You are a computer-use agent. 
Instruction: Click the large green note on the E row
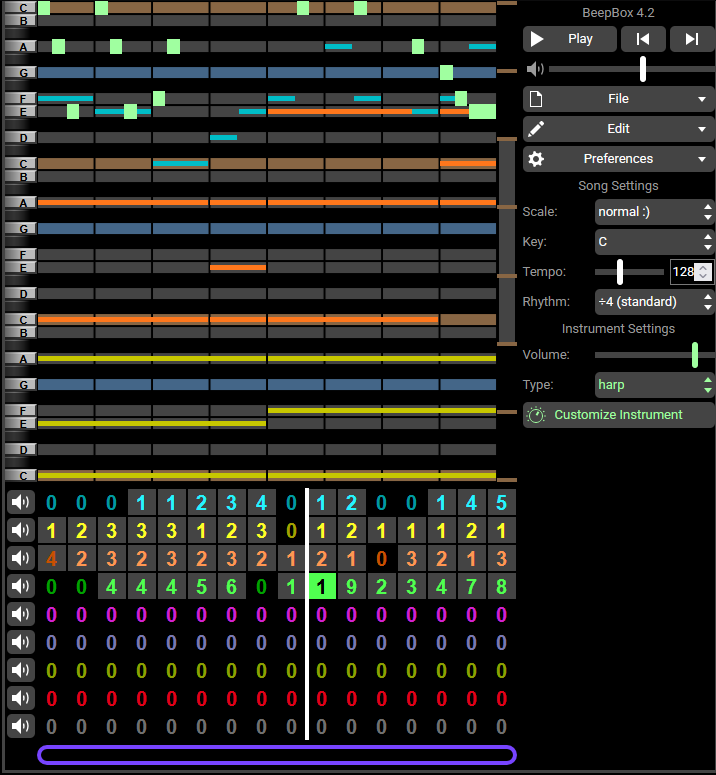(x=482, y=112)
